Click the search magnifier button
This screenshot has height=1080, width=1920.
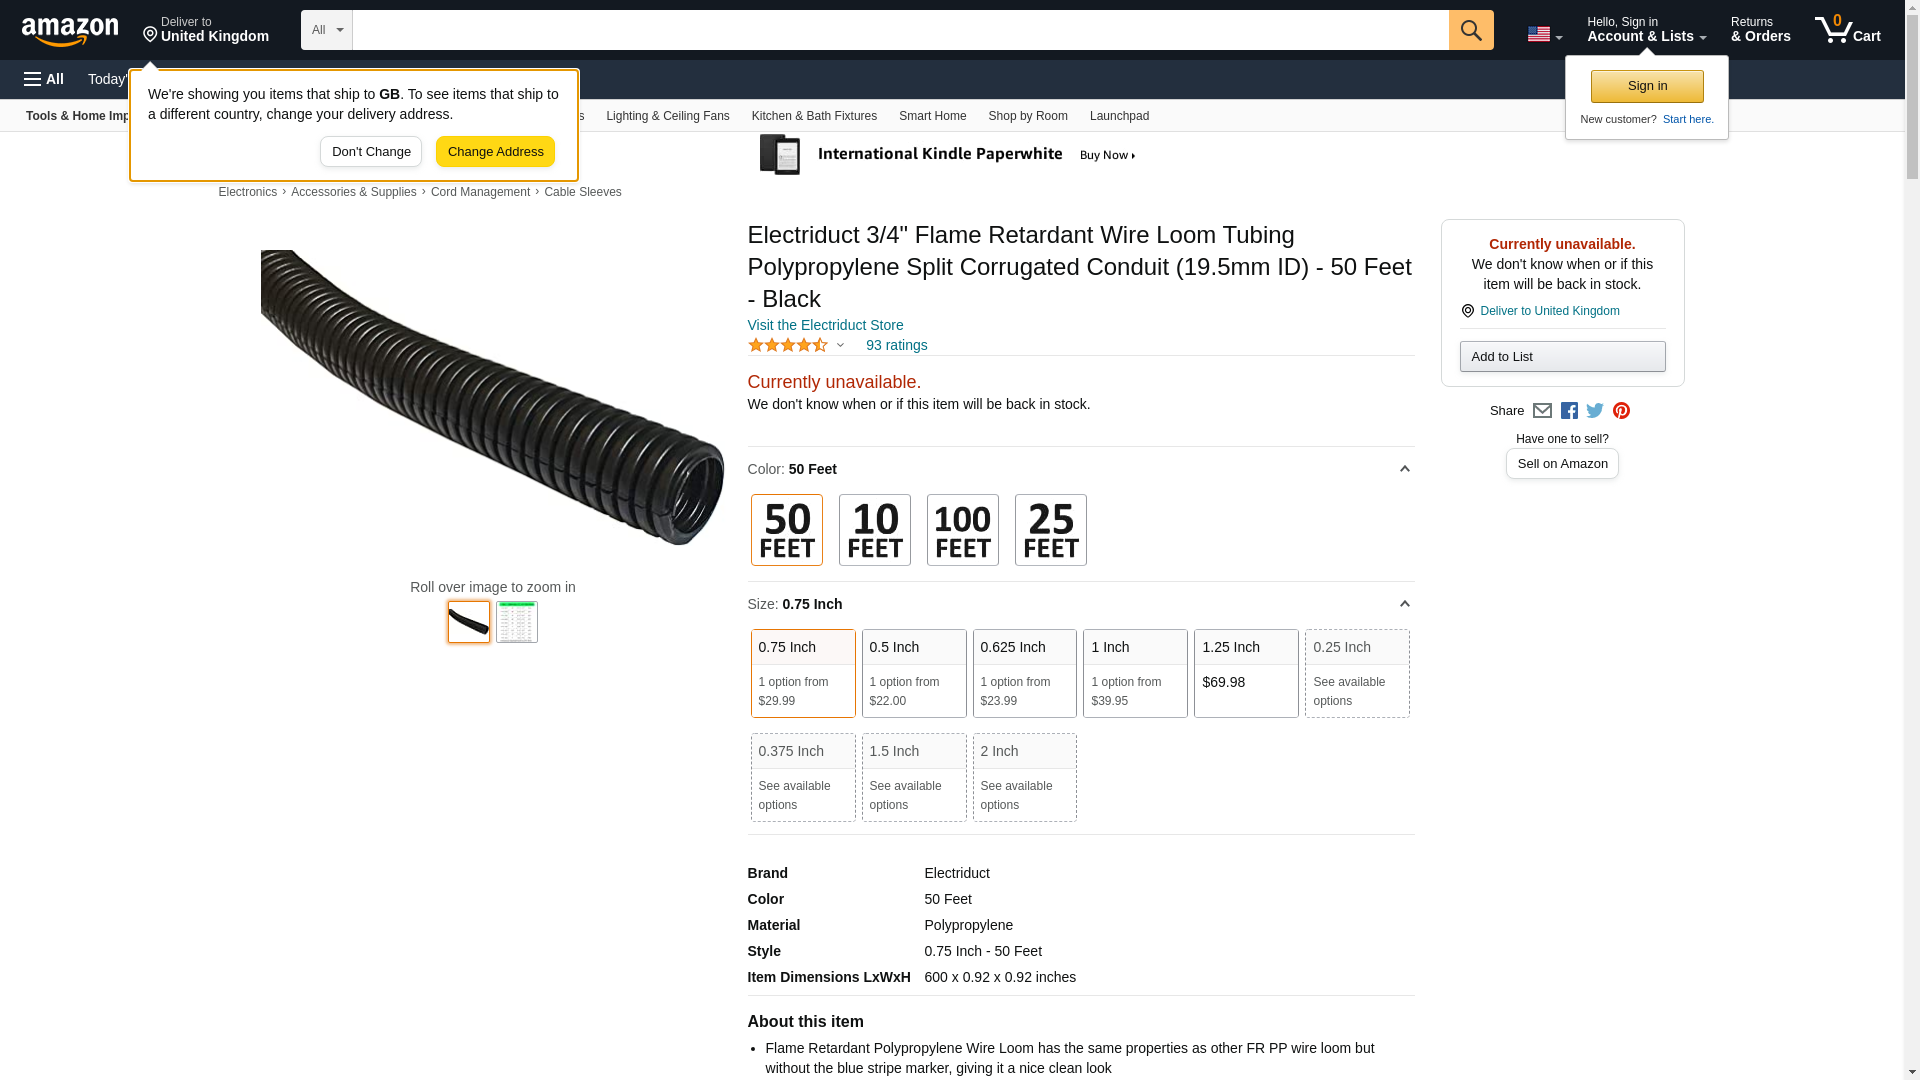(x=1470, y=30)
